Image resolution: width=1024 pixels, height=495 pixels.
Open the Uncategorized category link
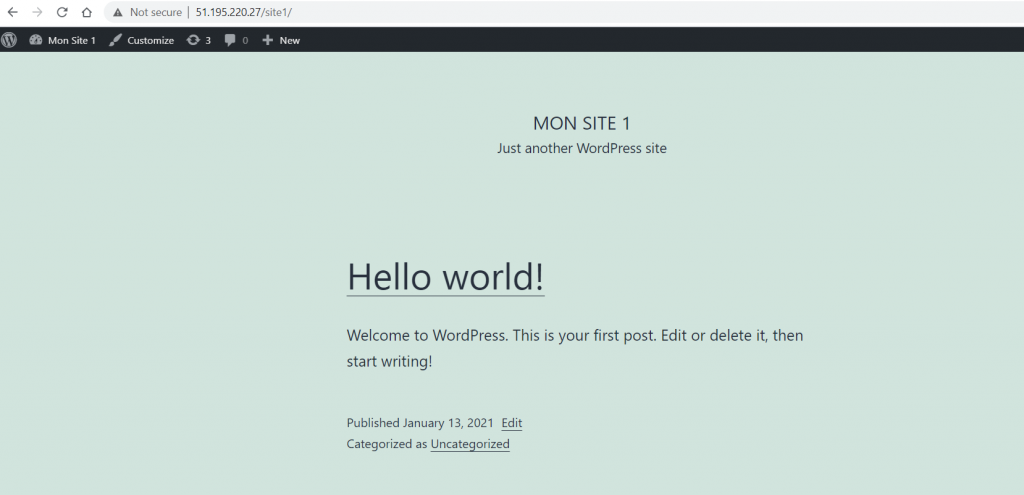[x=470, y=444]
